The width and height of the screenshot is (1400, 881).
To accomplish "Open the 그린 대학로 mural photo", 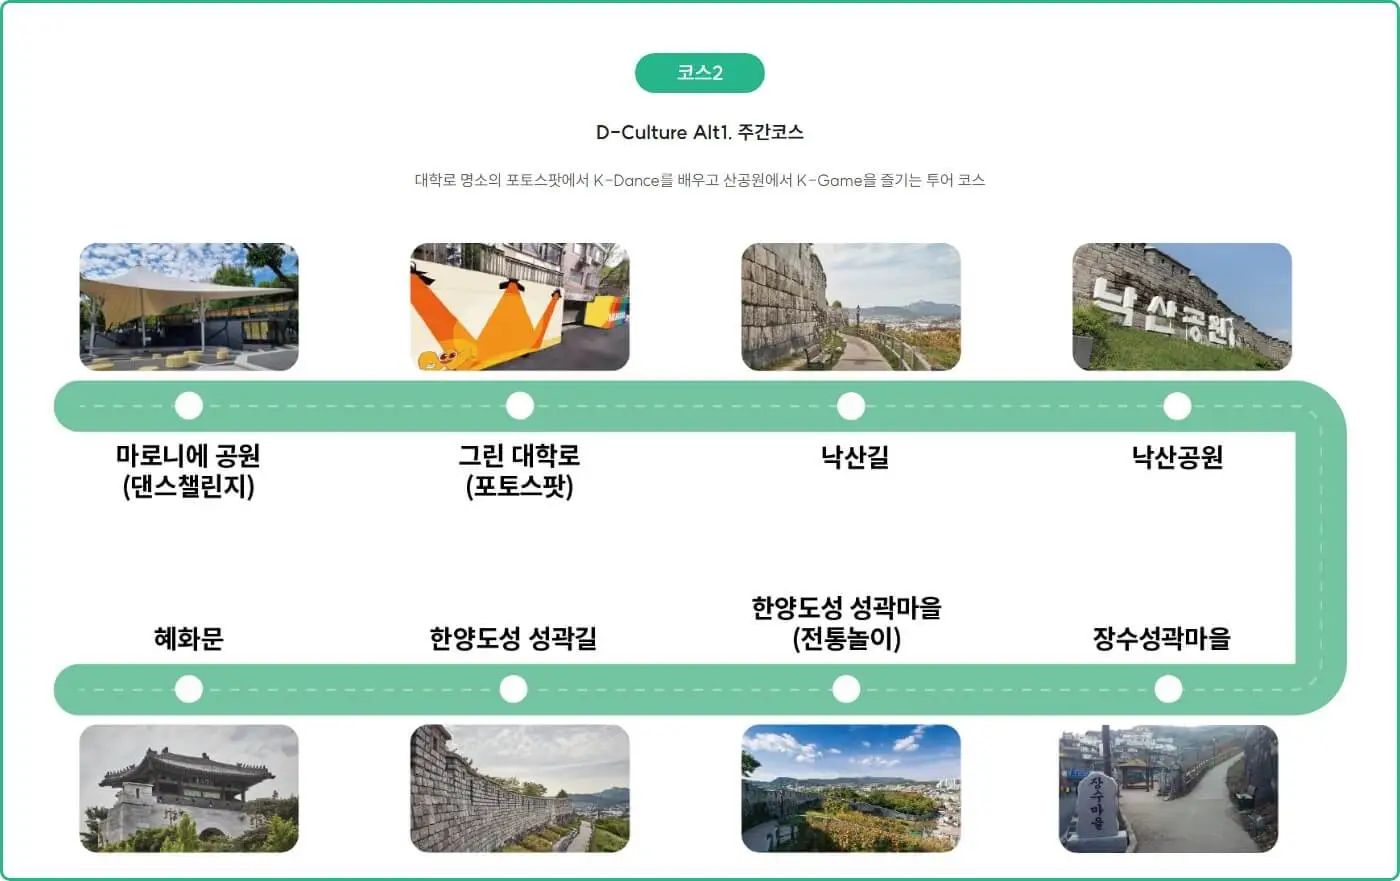I will (x=519, y=307).
